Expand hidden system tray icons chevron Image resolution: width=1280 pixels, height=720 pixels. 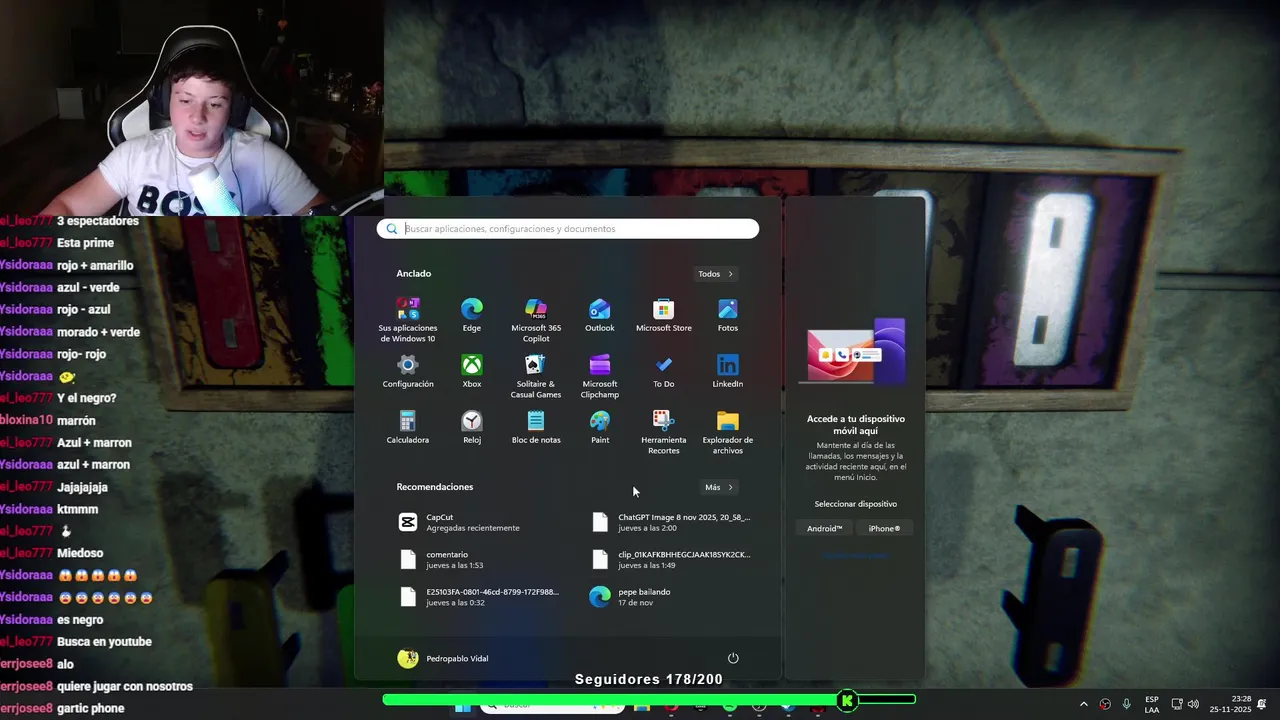1083,704
